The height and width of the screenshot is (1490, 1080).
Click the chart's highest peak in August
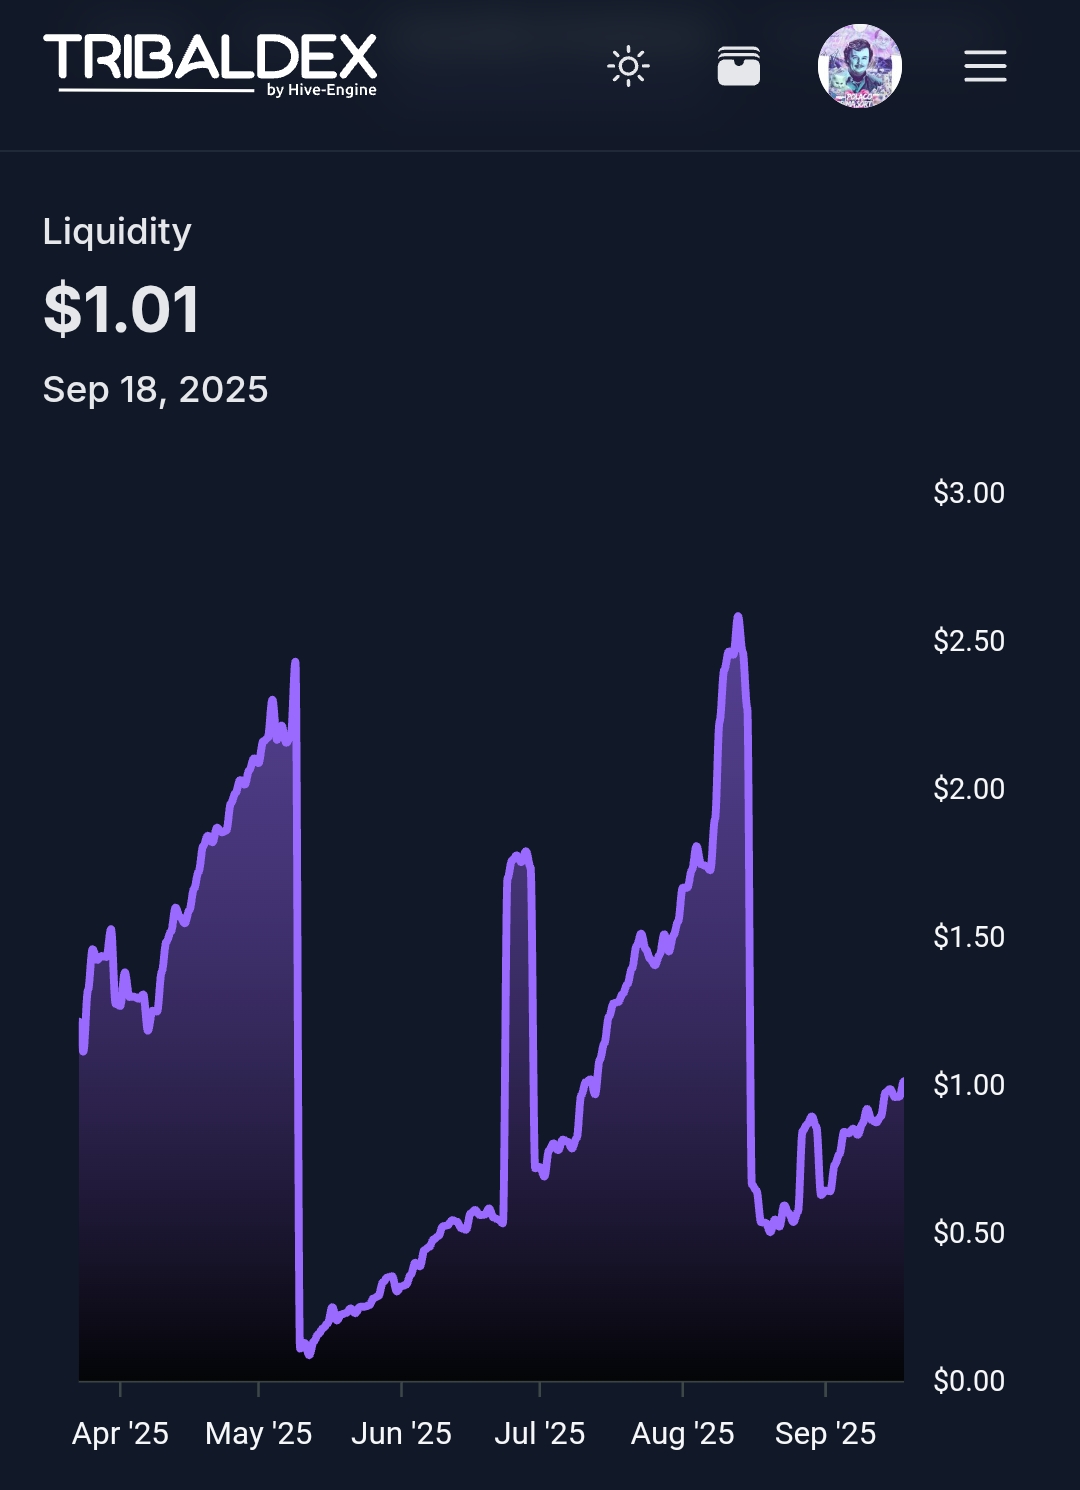pyautogui.click(x=738, y=618)
